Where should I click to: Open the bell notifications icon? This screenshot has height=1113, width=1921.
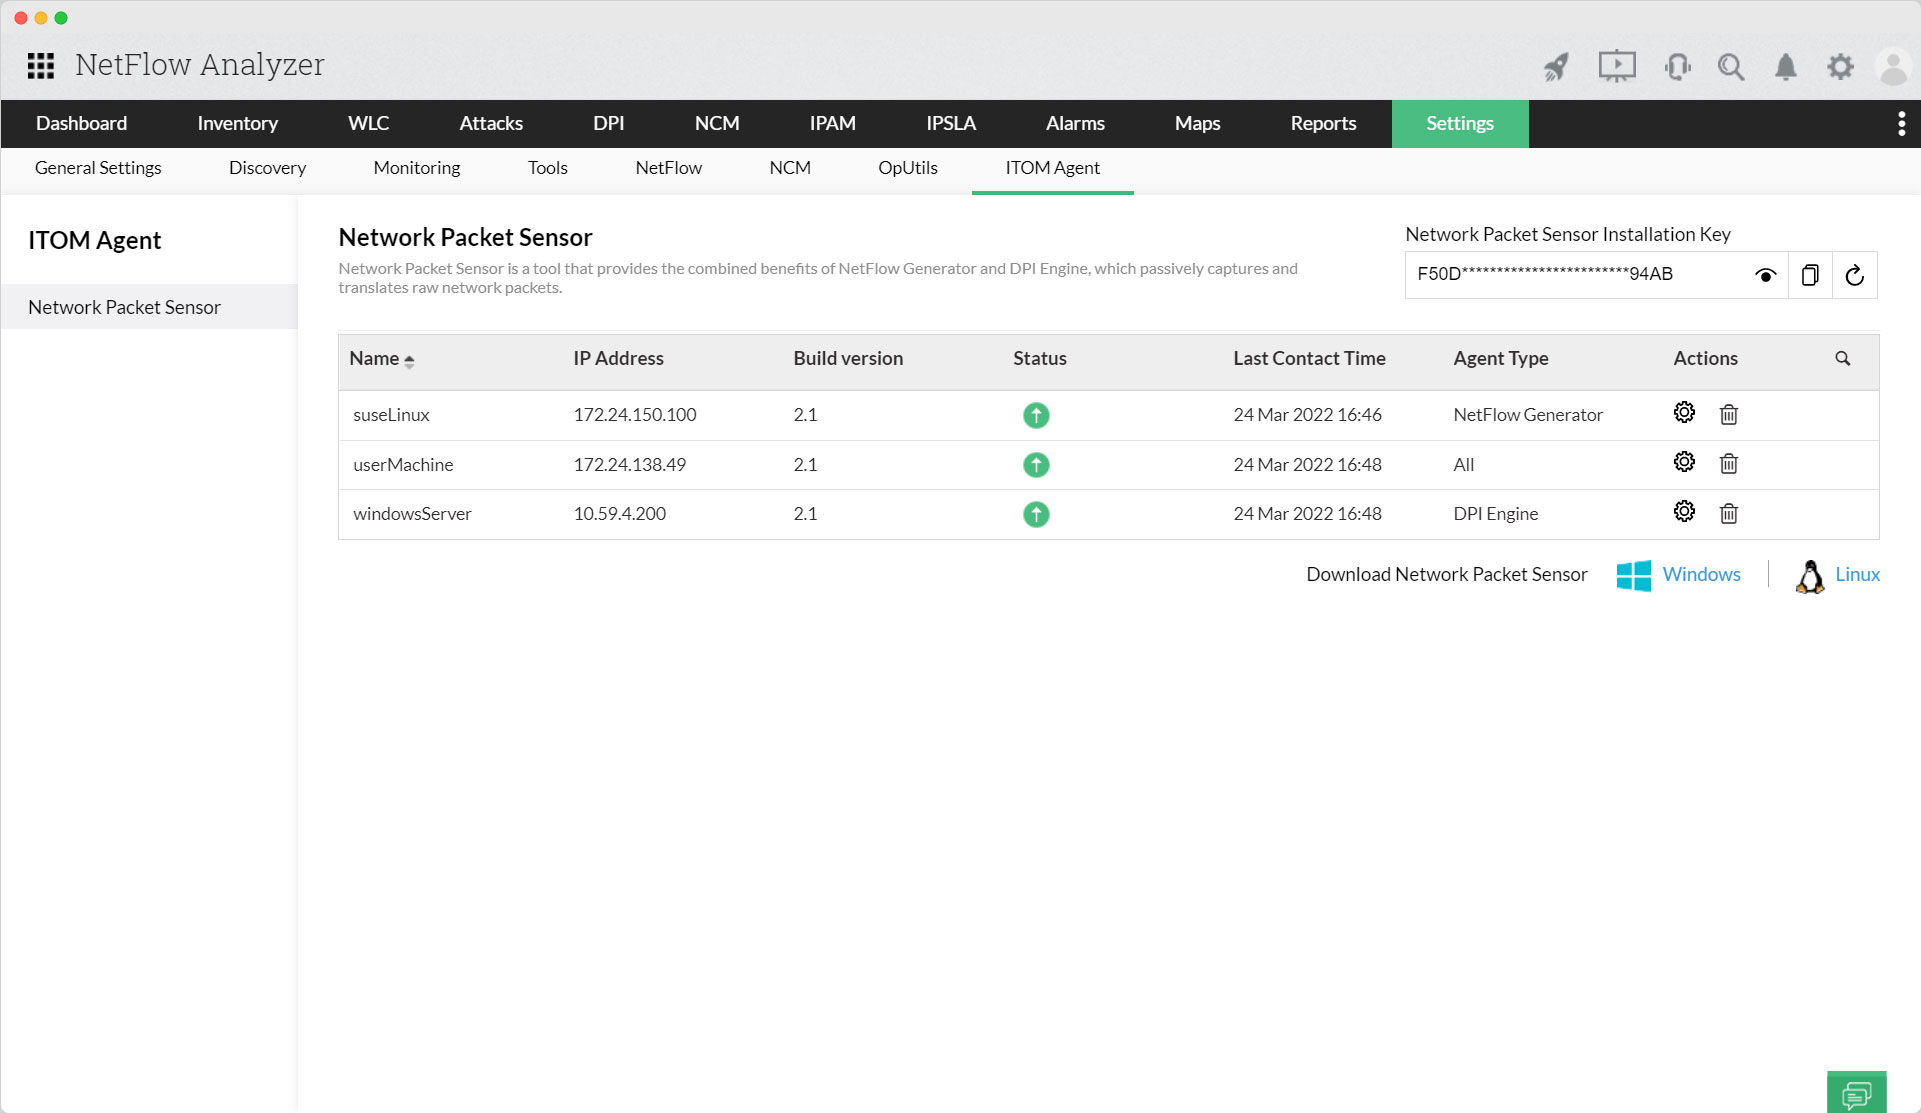[x=1785, y=67]
